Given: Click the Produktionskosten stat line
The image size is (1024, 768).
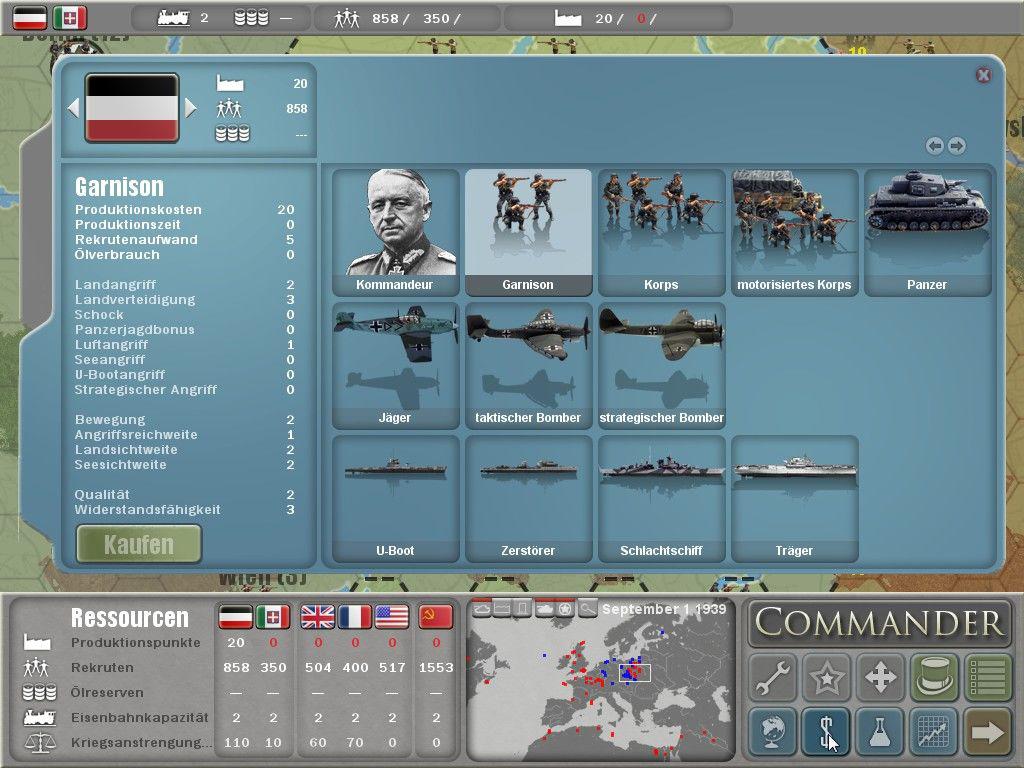Looking at the screenshot, I should tap(184, 210).
